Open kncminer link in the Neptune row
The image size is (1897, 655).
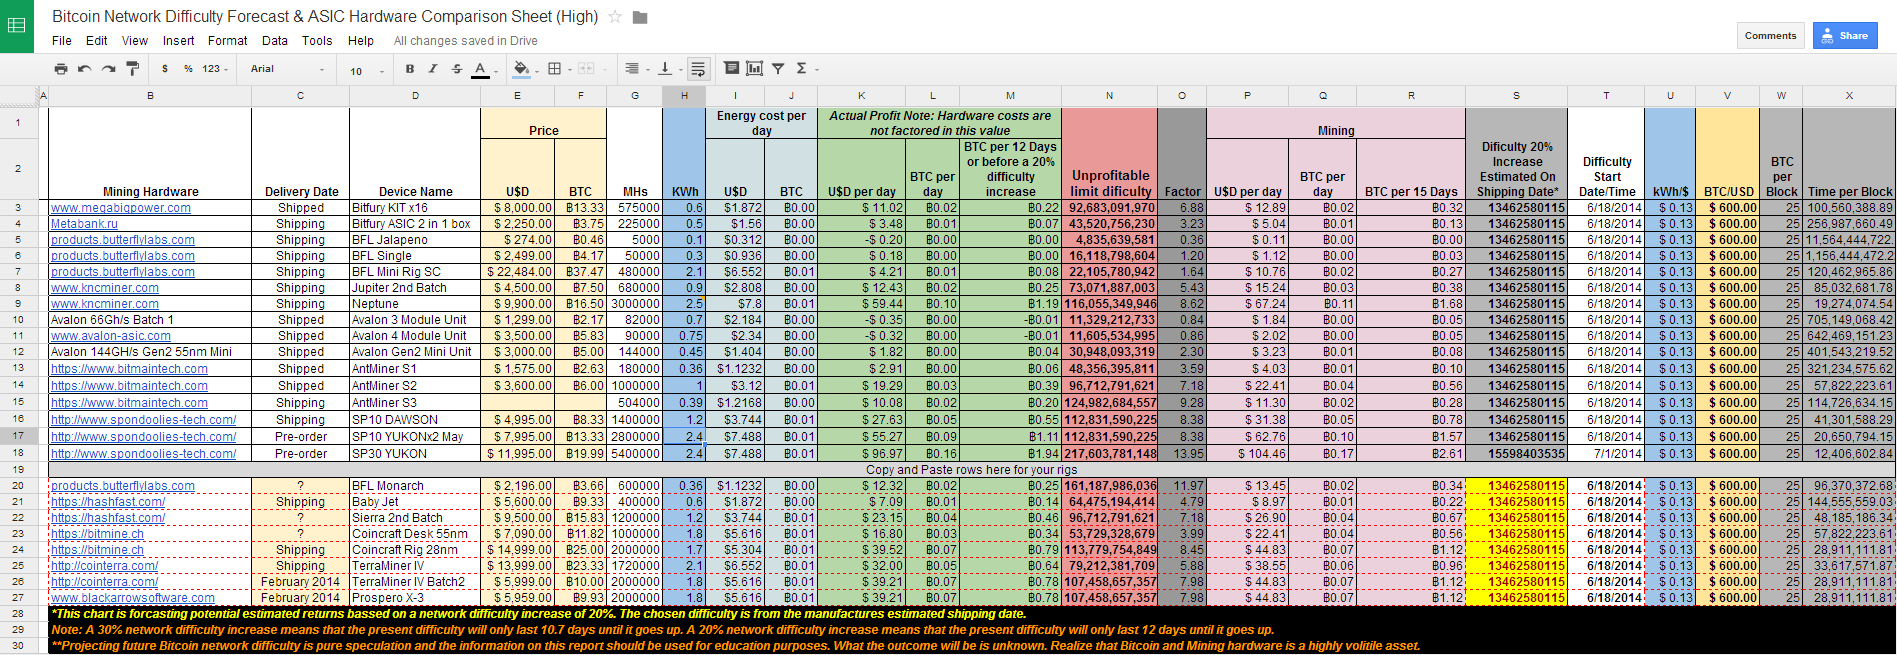coord(105,304)
